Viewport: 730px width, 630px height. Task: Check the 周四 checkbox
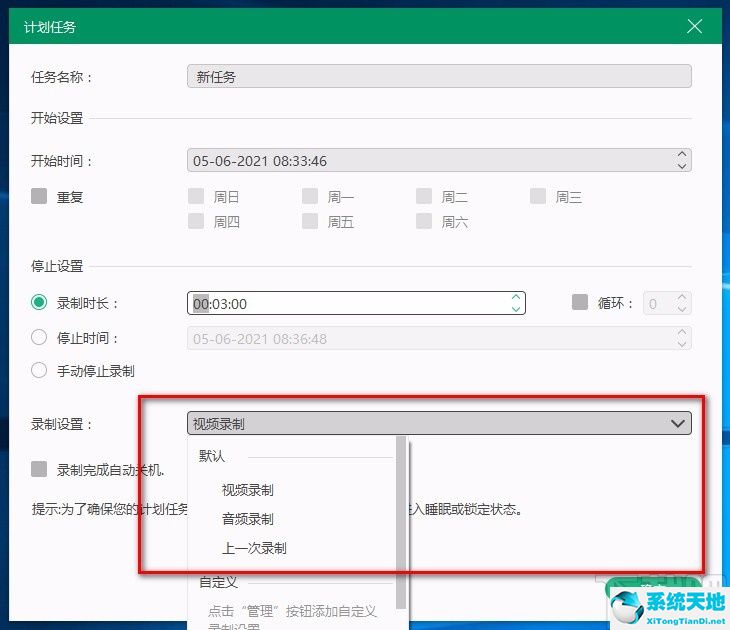pos(196,221)
